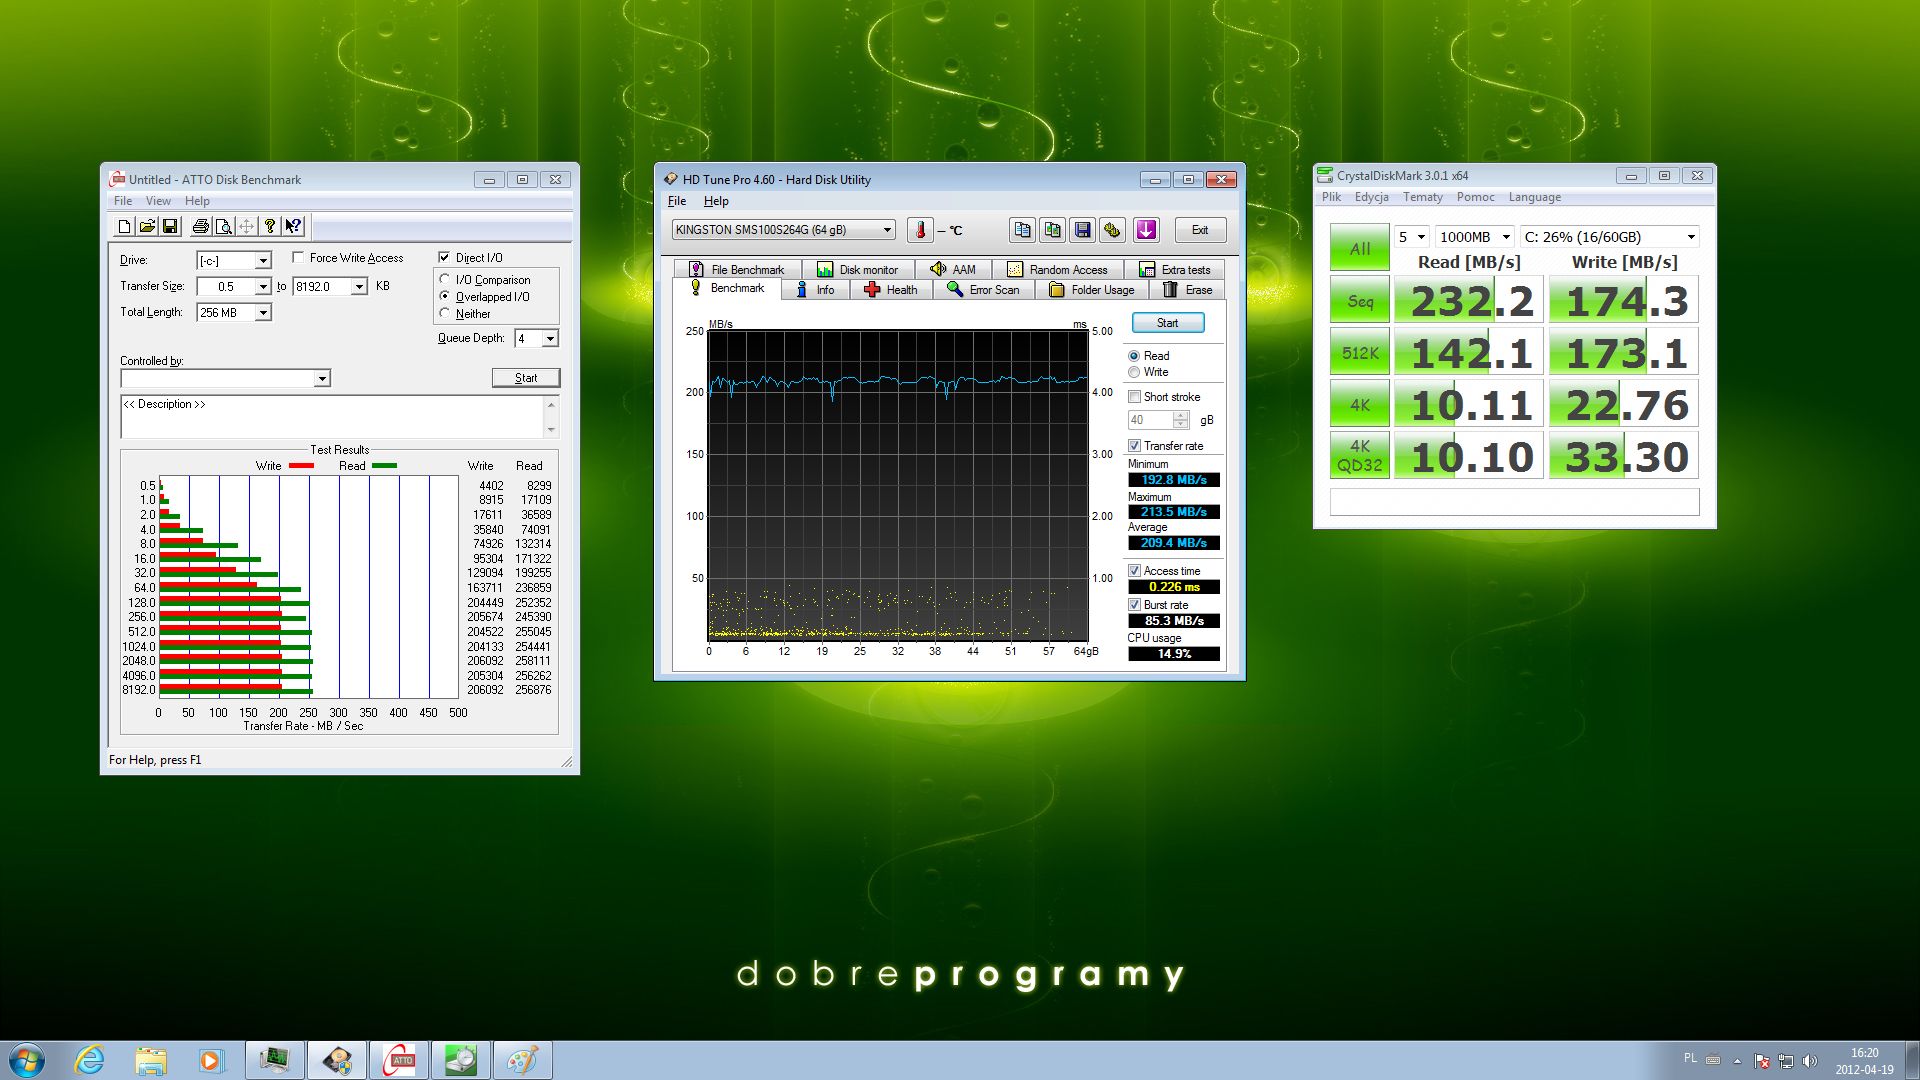Select the Neither radio option in ATTO
1920x1080 pixels.
[x=445, y=314]
